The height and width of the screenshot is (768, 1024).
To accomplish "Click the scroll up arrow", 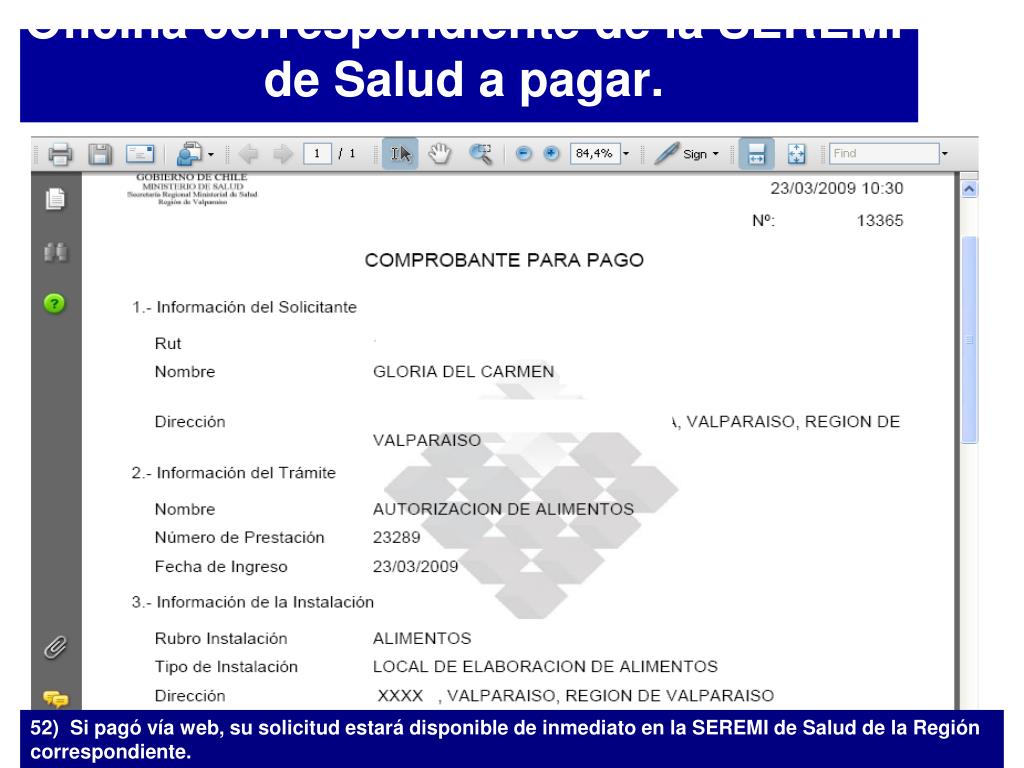I will (x=969, y=189).
